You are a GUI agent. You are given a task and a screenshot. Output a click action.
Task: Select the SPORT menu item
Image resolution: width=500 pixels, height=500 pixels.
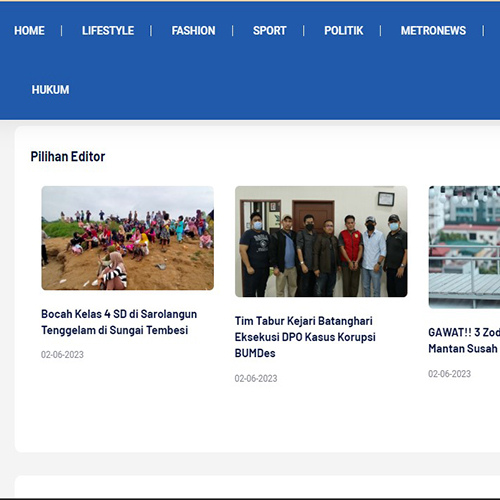(269, 31)
